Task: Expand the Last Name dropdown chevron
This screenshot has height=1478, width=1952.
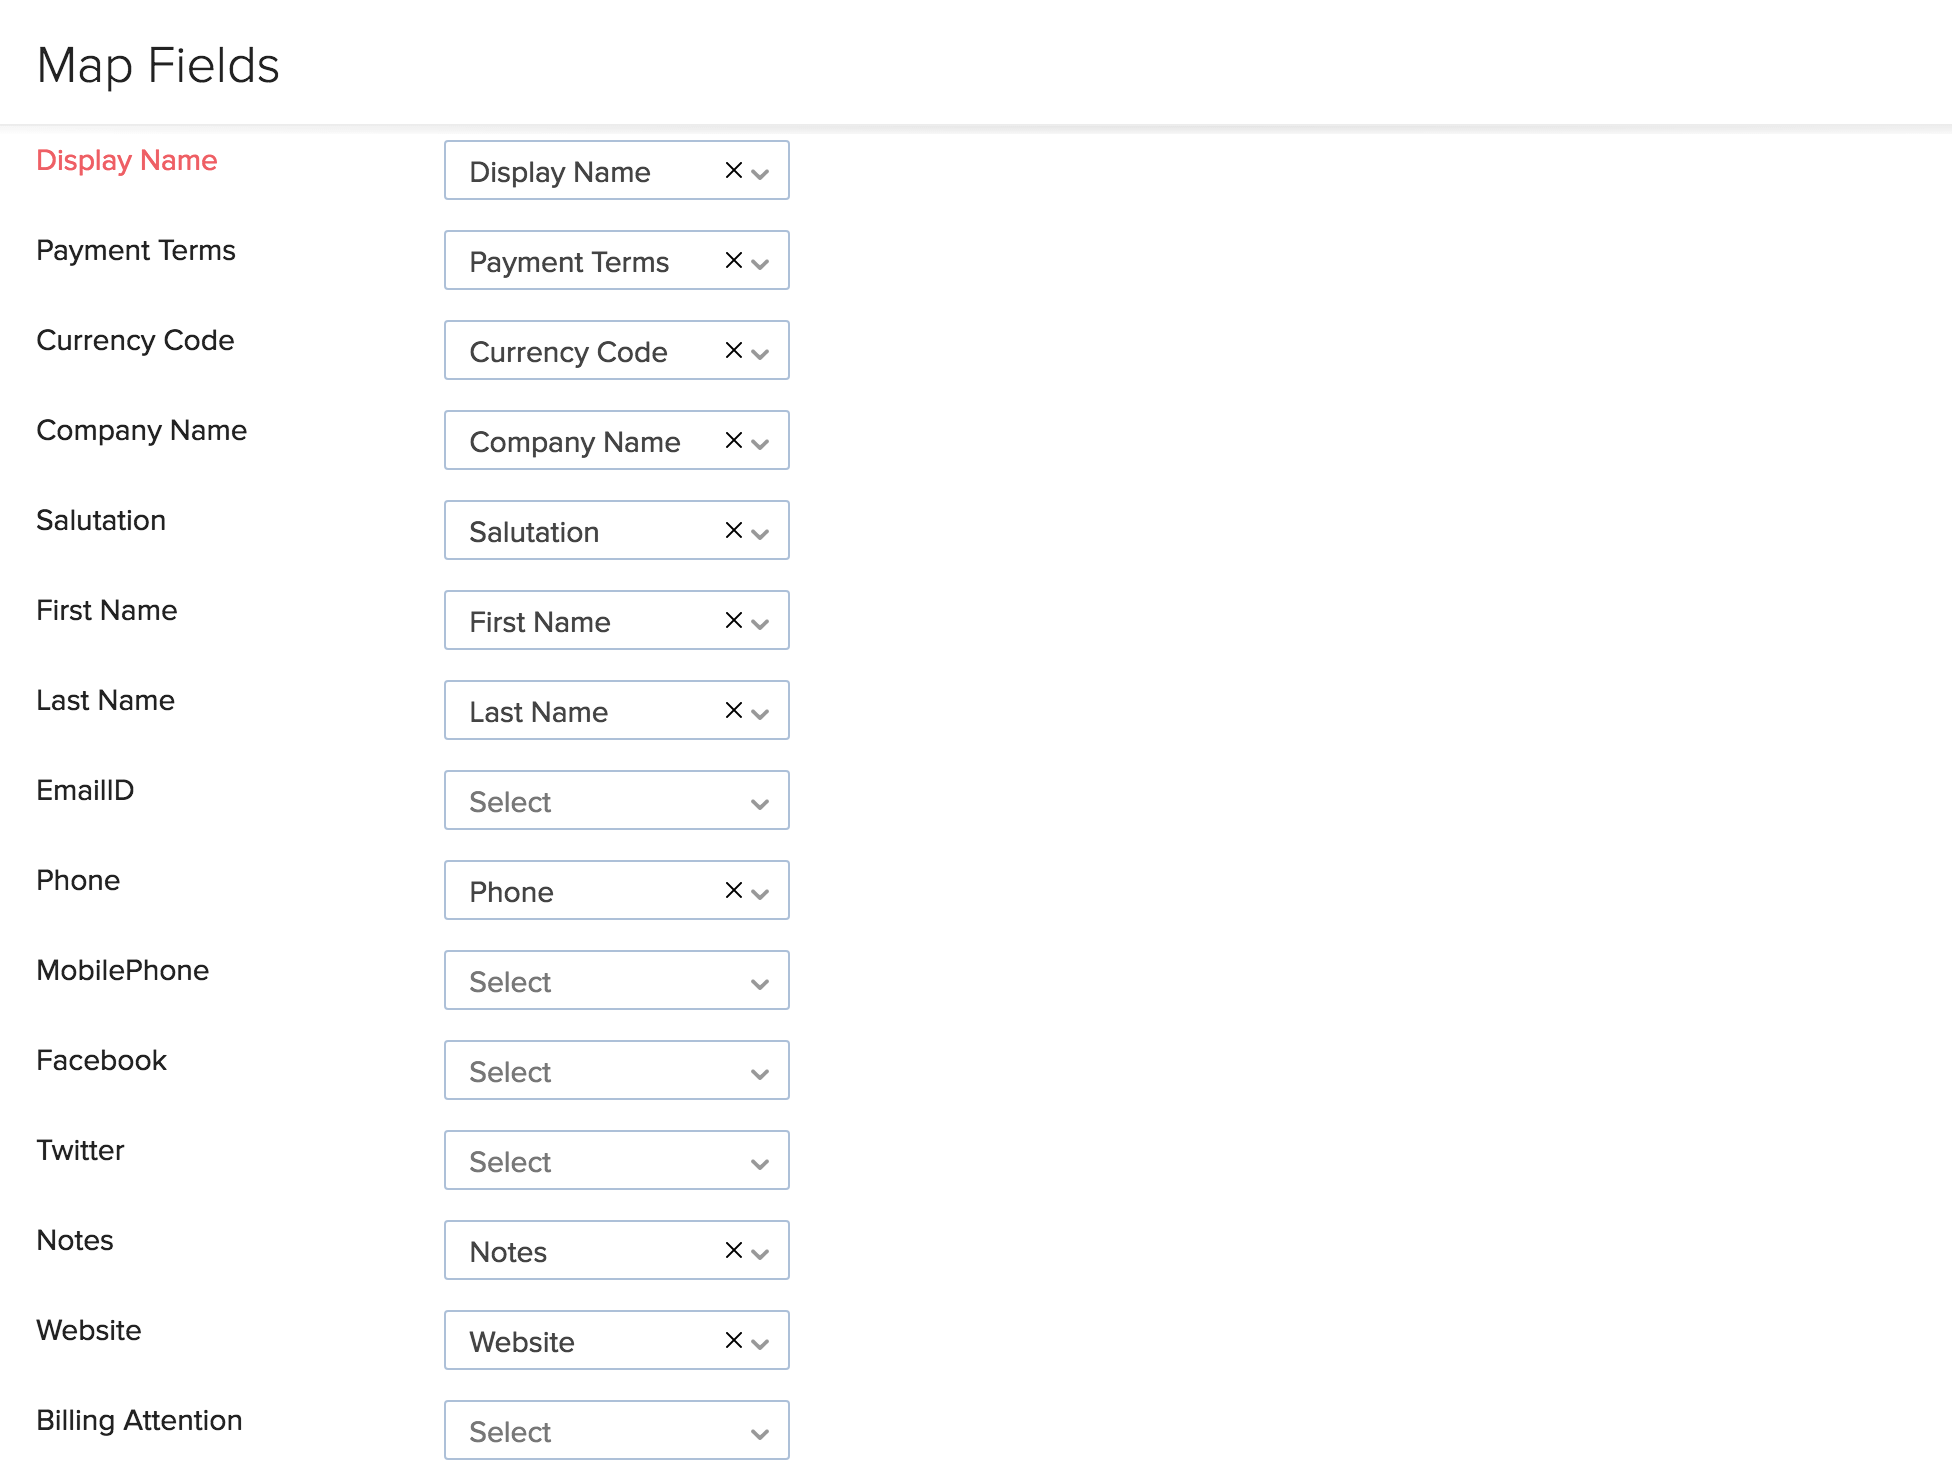Action: pyautogui.click(x=761, y=713)
